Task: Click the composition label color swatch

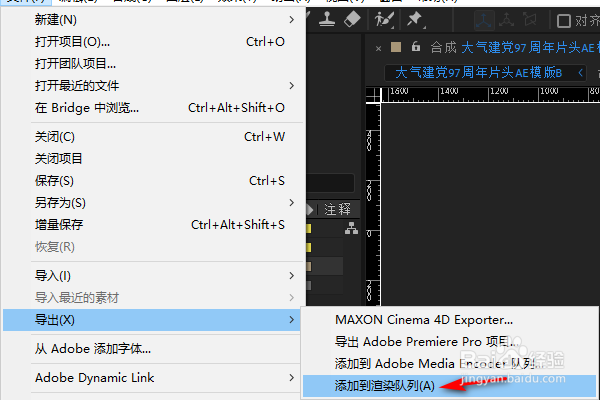Action: click(x=396, y=47)
